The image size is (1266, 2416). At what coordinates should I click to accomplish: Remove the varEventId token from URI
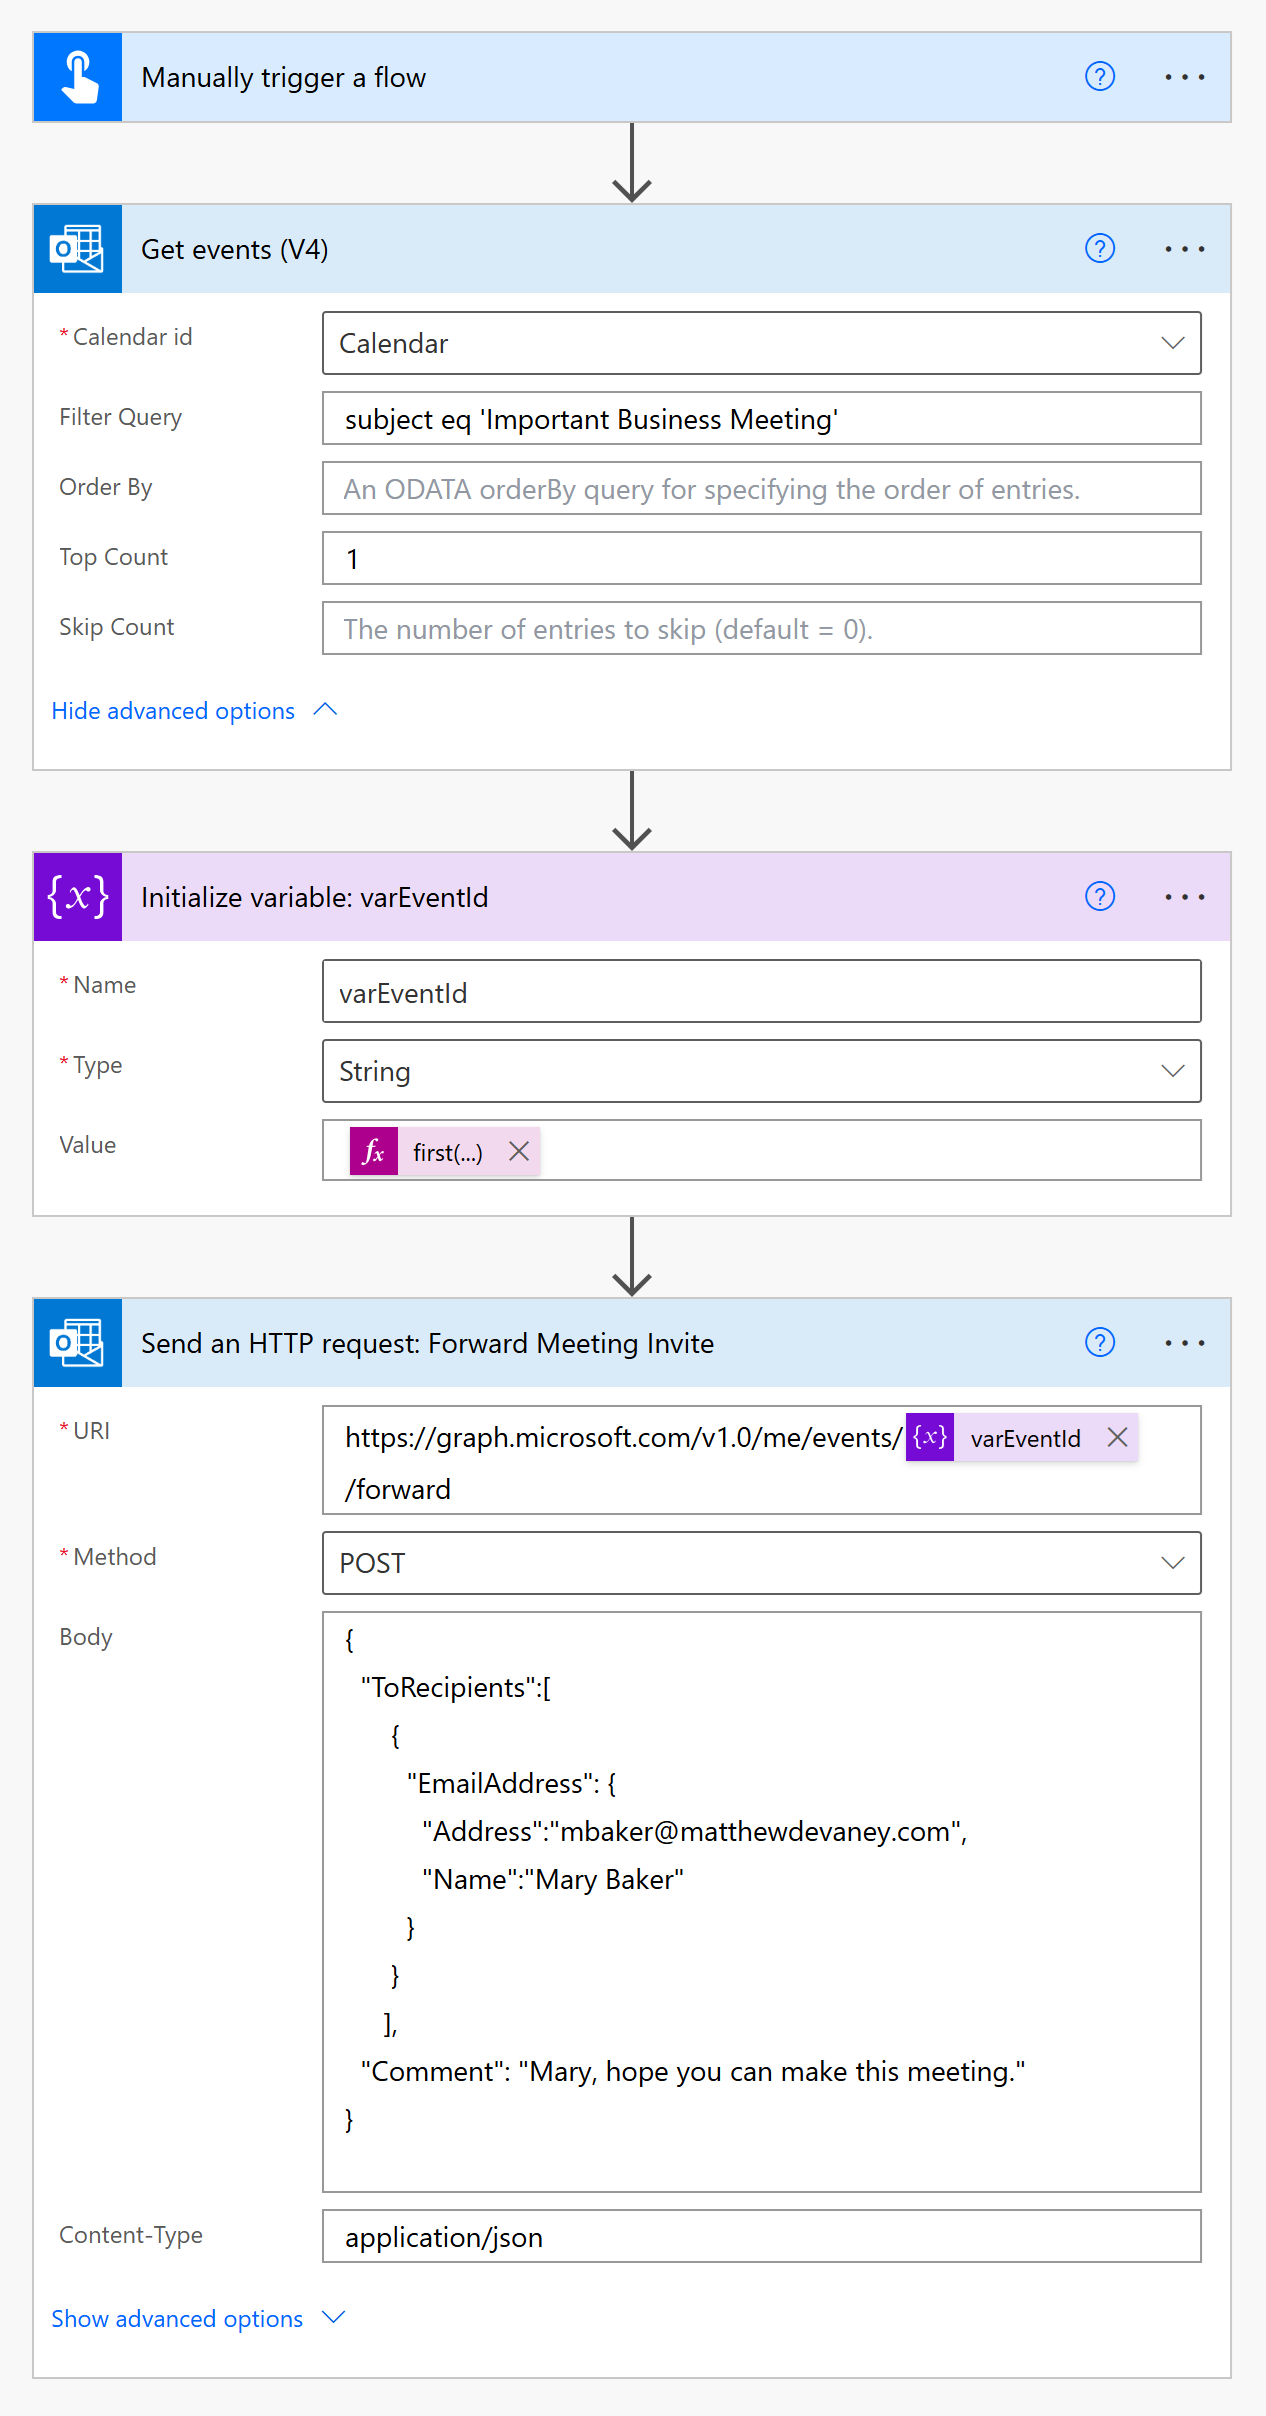coord(1118,1438)
